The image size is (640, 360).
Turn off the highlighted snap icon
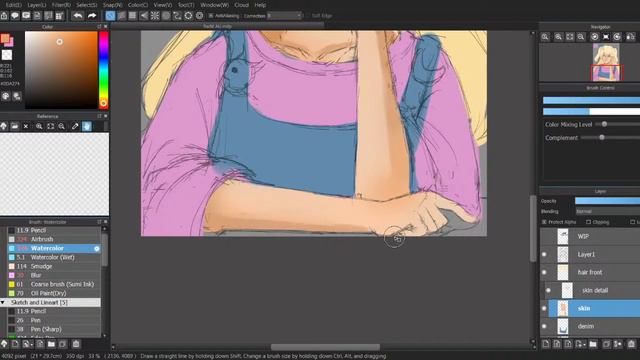tap(110, 16)
